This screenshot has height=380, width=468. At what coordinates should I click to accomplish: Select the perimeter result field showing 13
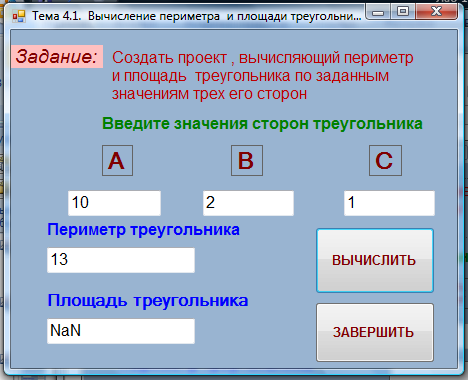coord(121,260)
